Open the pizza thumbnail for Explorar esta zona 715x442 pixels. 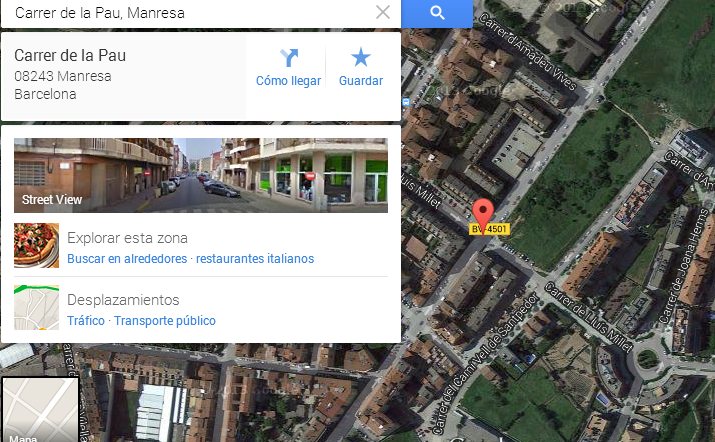(36, 245)
